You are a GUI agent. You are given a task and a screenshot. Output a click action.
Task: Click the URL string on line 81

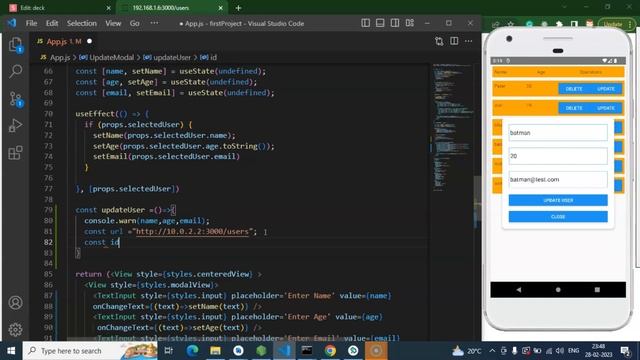coord(193,231)
